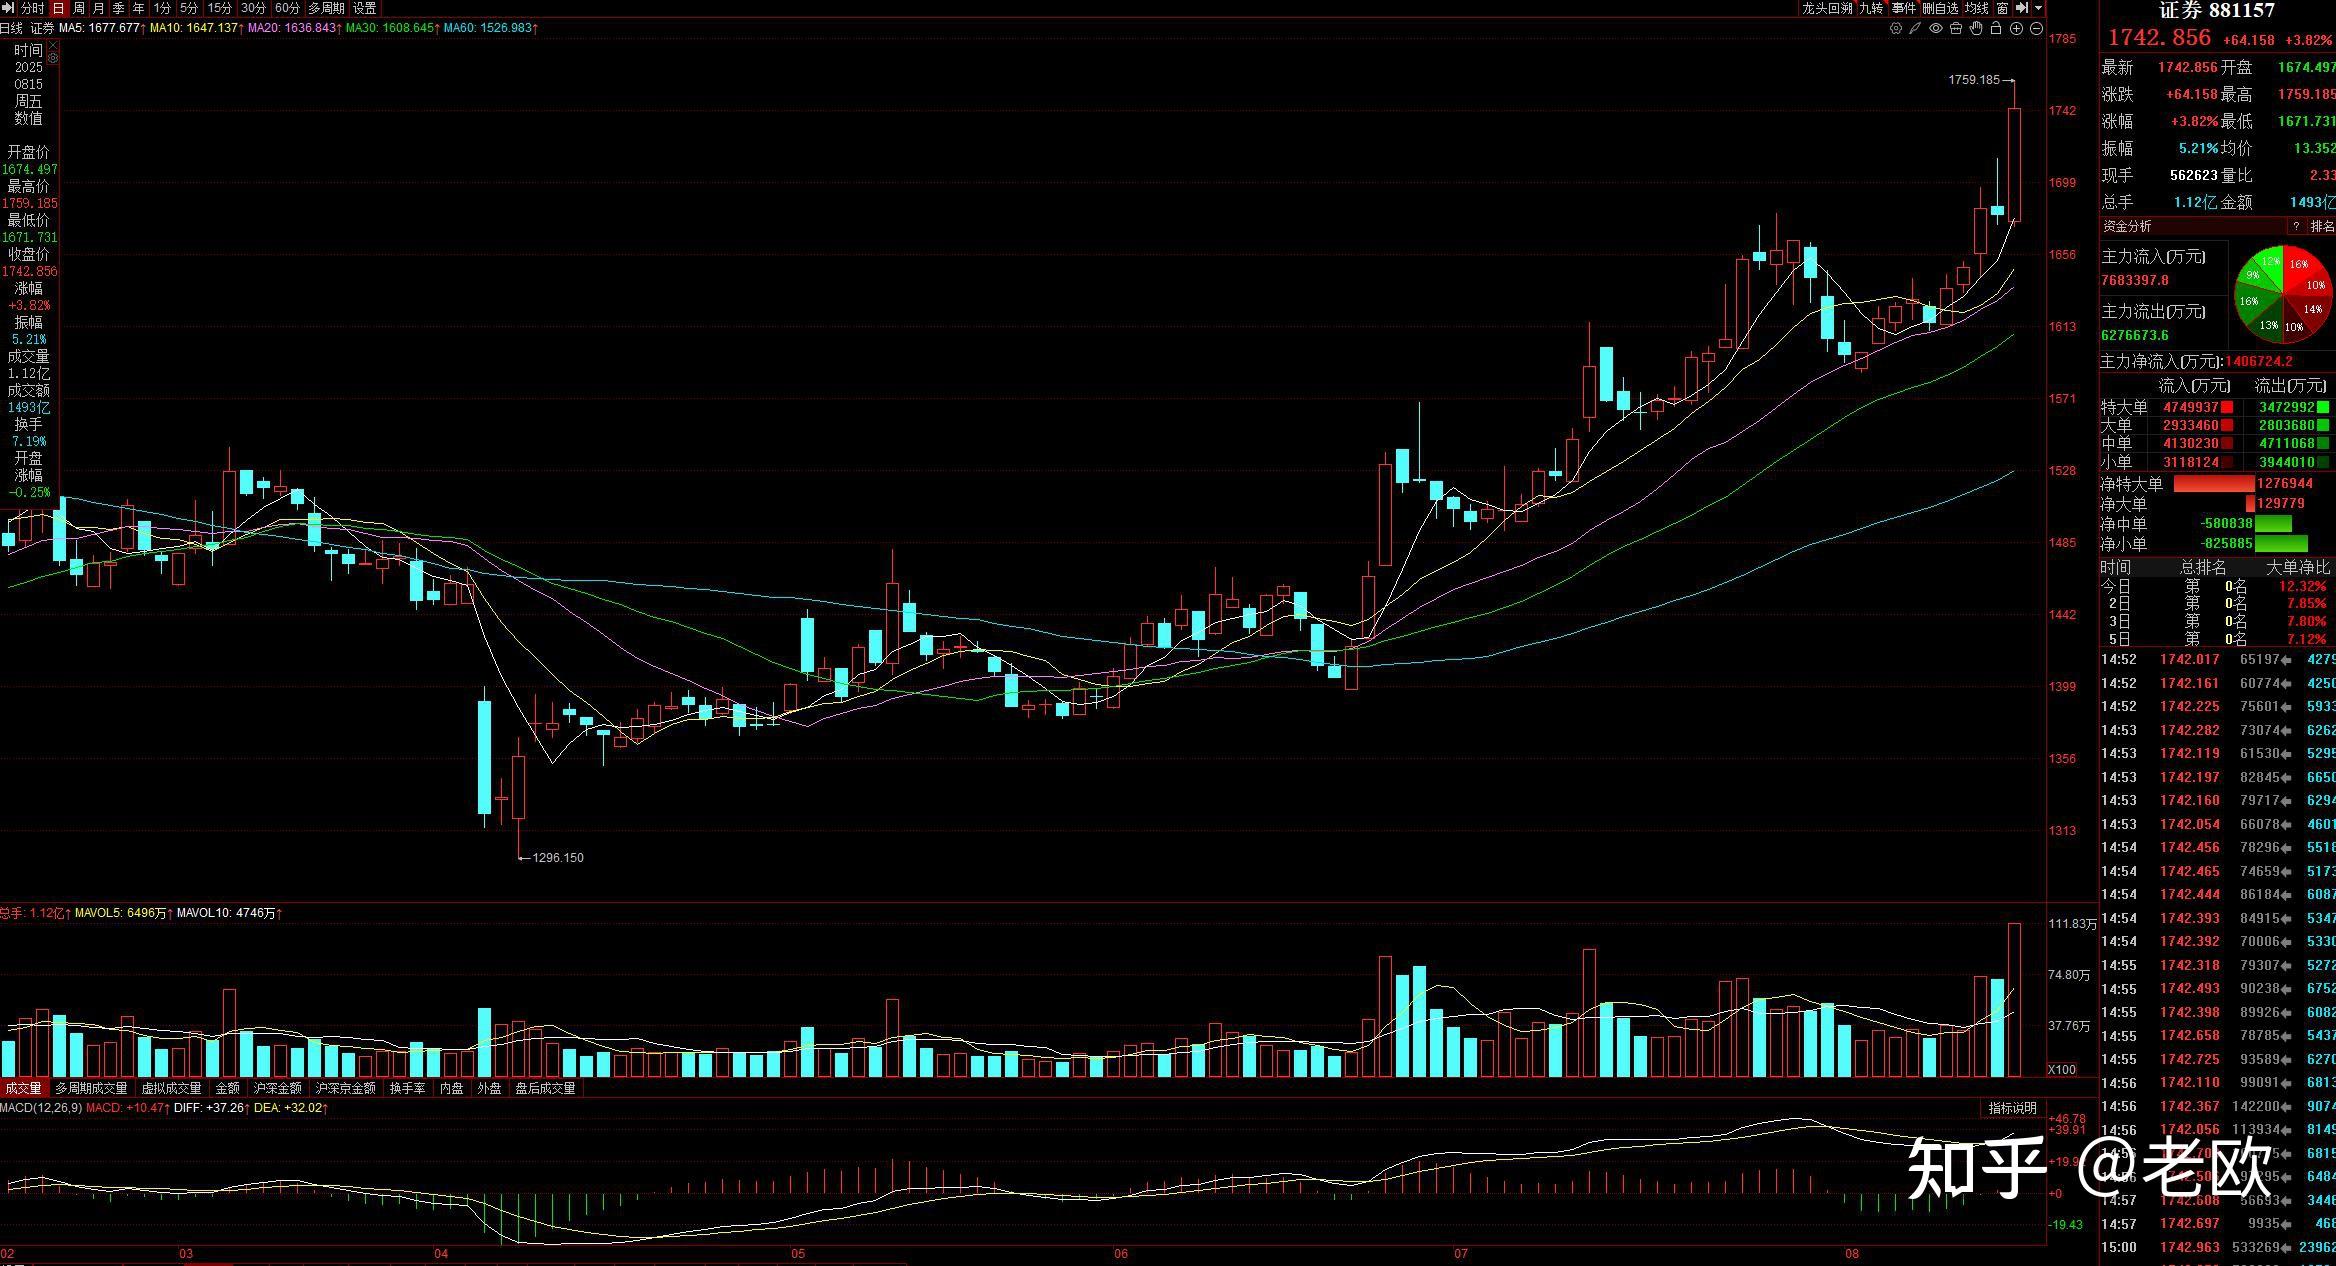Zoom out with the minus icon
2336x1266 pixels.
2036,28
